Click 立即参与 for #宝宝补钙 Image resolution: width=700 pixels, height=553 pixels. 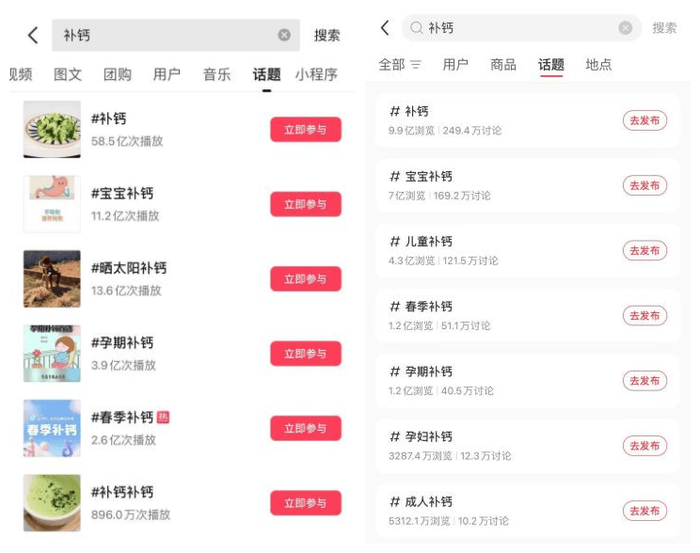(x=306, y=204)
